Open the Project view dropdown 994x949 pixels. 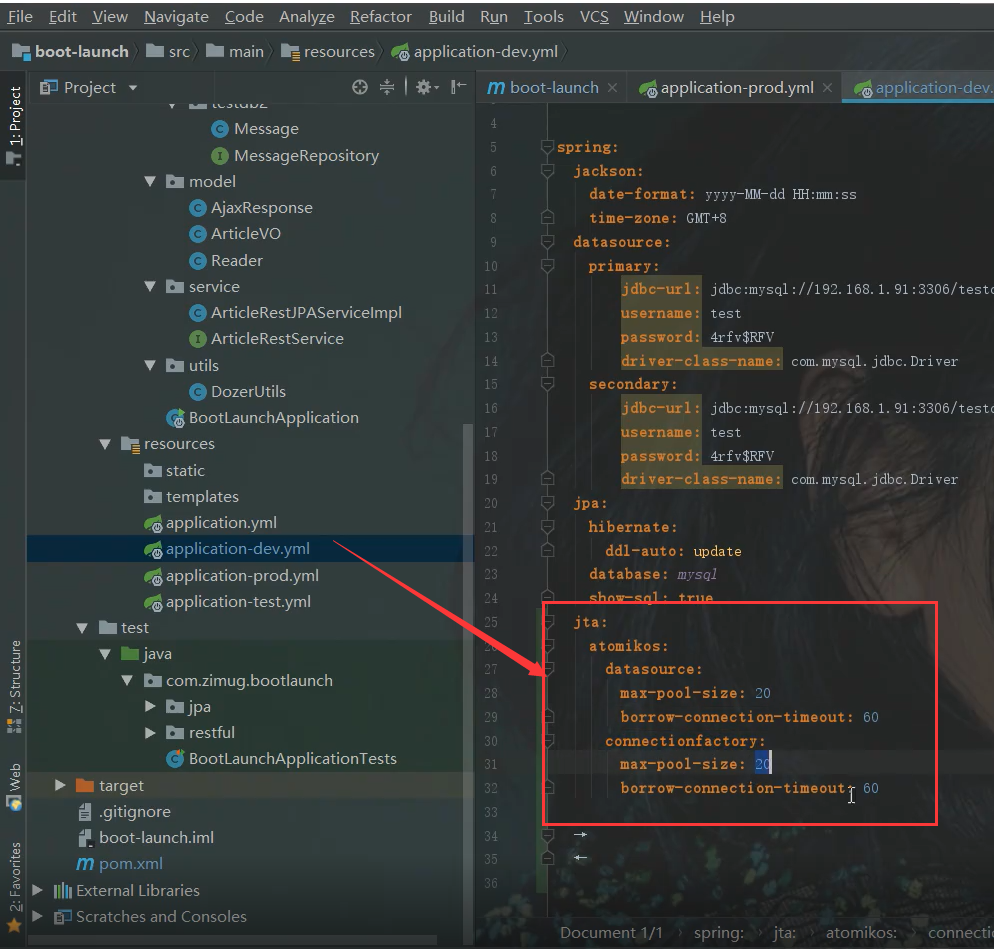pos(133,87)
